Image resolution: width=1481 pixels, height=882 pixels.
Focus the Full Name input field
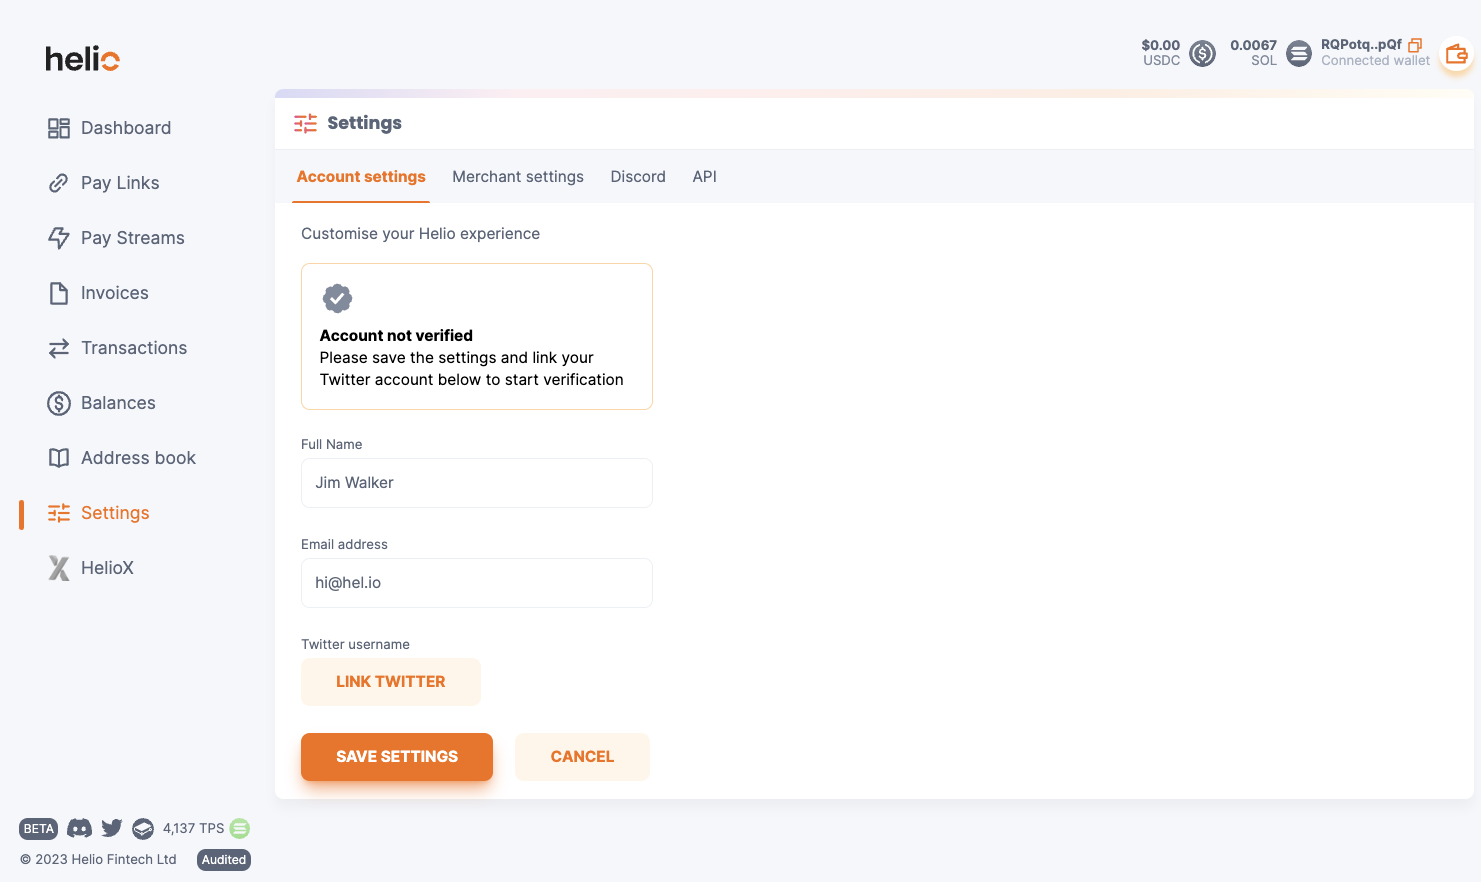pyautogui.click(x=477, y=483)
